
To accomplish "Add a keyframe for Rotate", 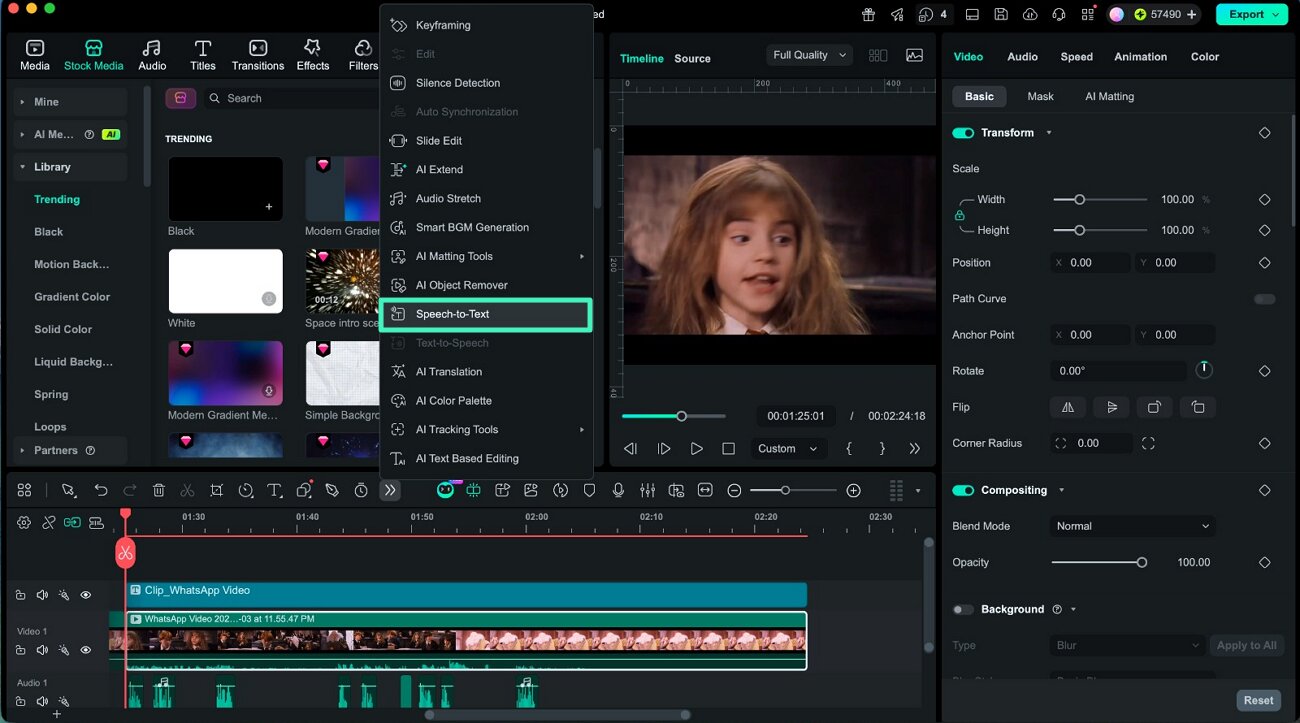I will (x=1264, y=371).
